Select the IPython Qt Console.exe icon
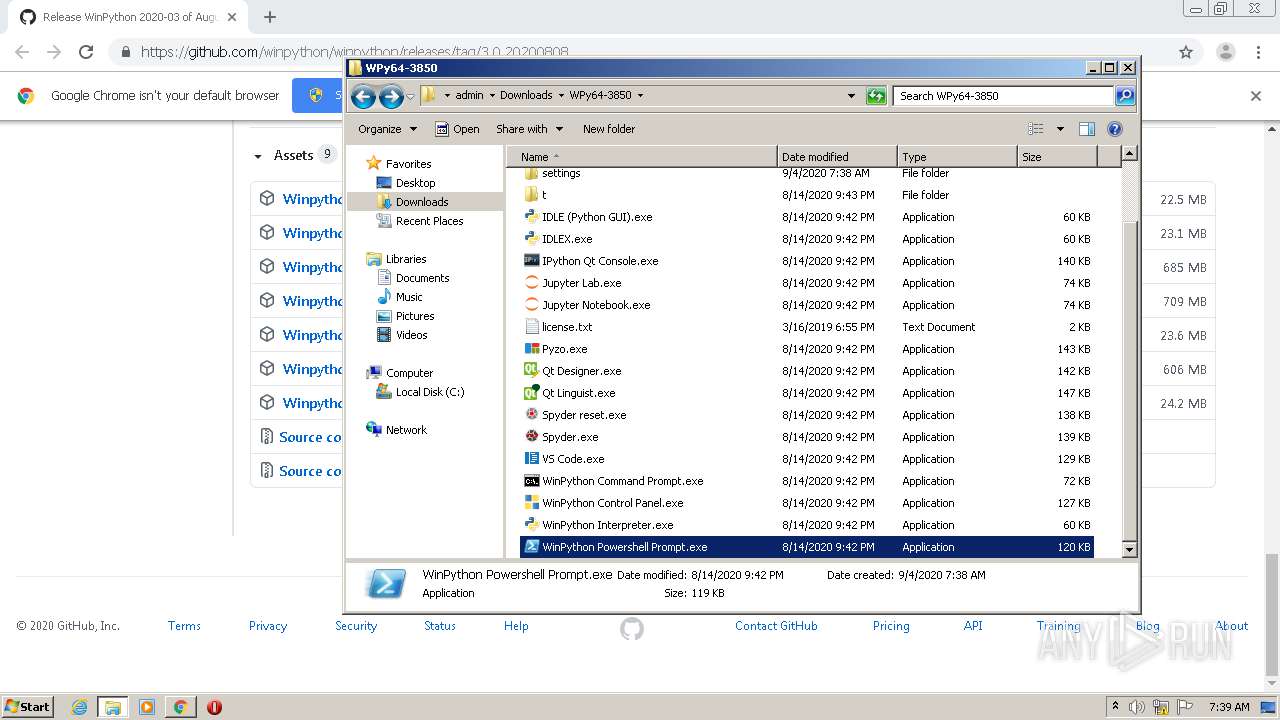 [532, 261]
